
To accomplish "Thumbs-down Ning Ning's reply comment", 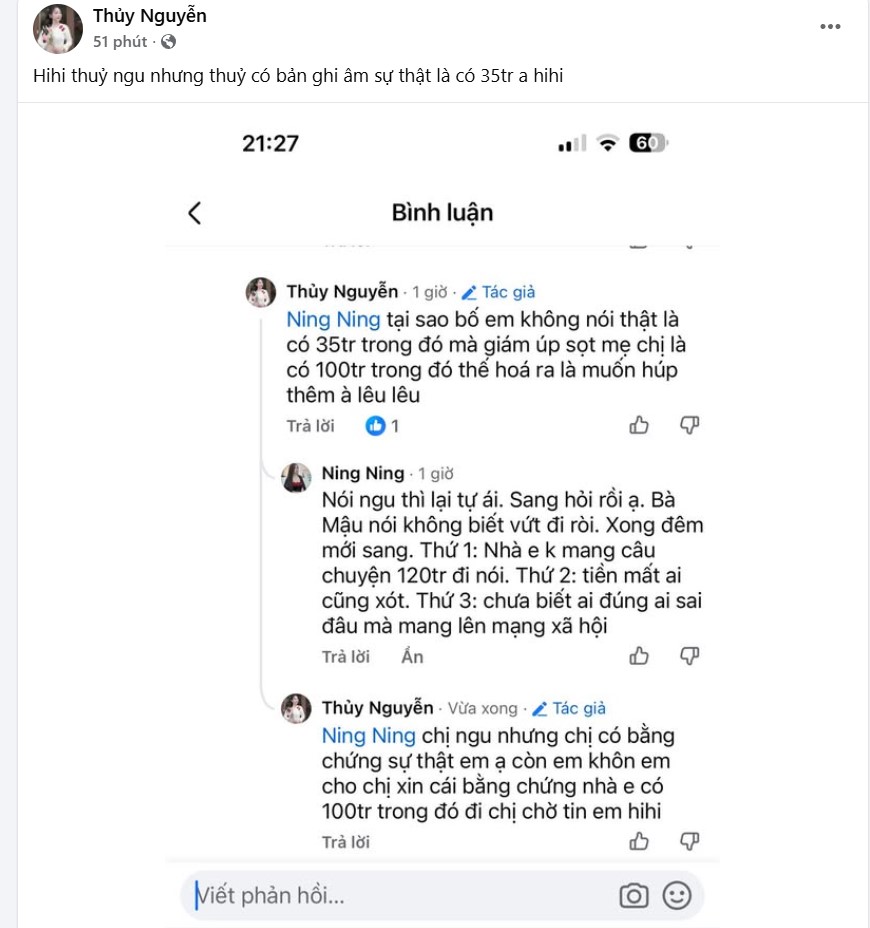I will coord(689,656).
